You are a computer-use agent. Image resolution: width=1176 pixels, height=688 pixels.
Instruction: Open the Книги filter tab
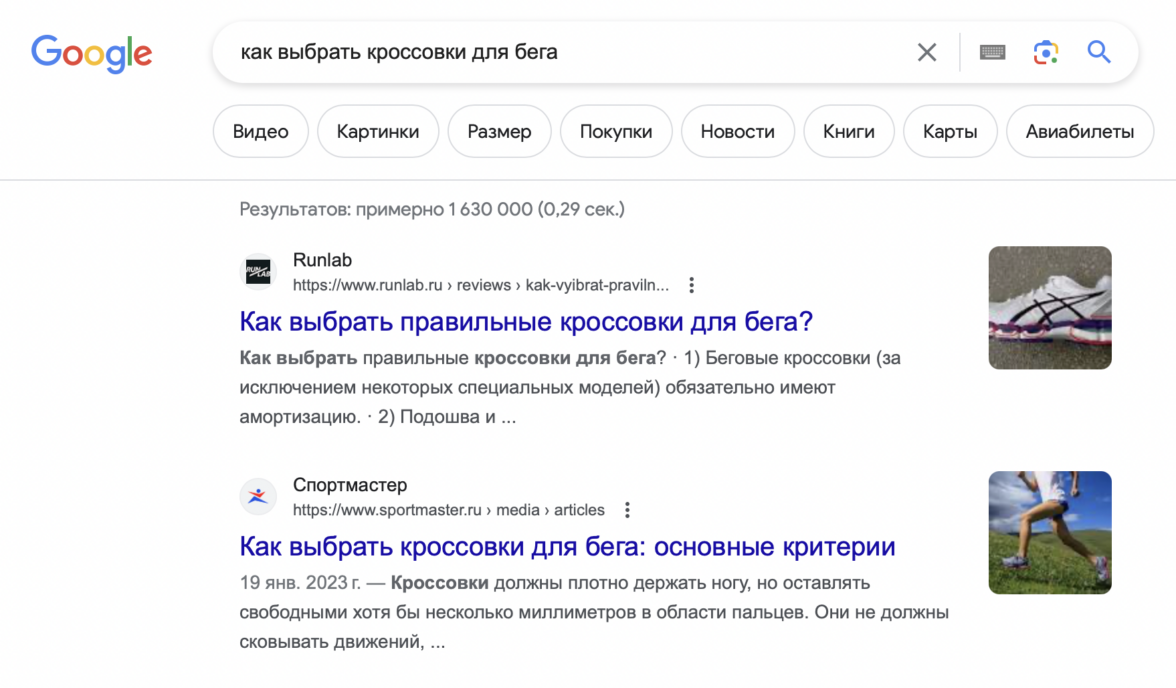tap(848, 131)
